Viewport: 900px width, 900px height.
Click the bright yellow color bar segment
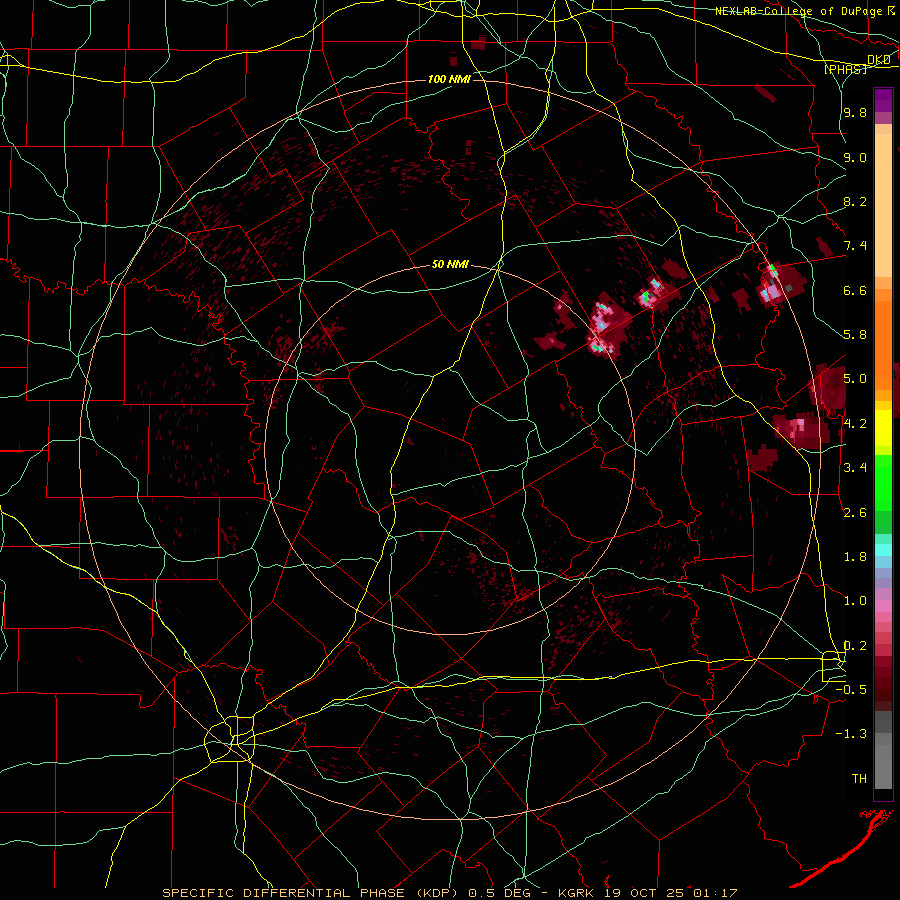click(883, 428)
